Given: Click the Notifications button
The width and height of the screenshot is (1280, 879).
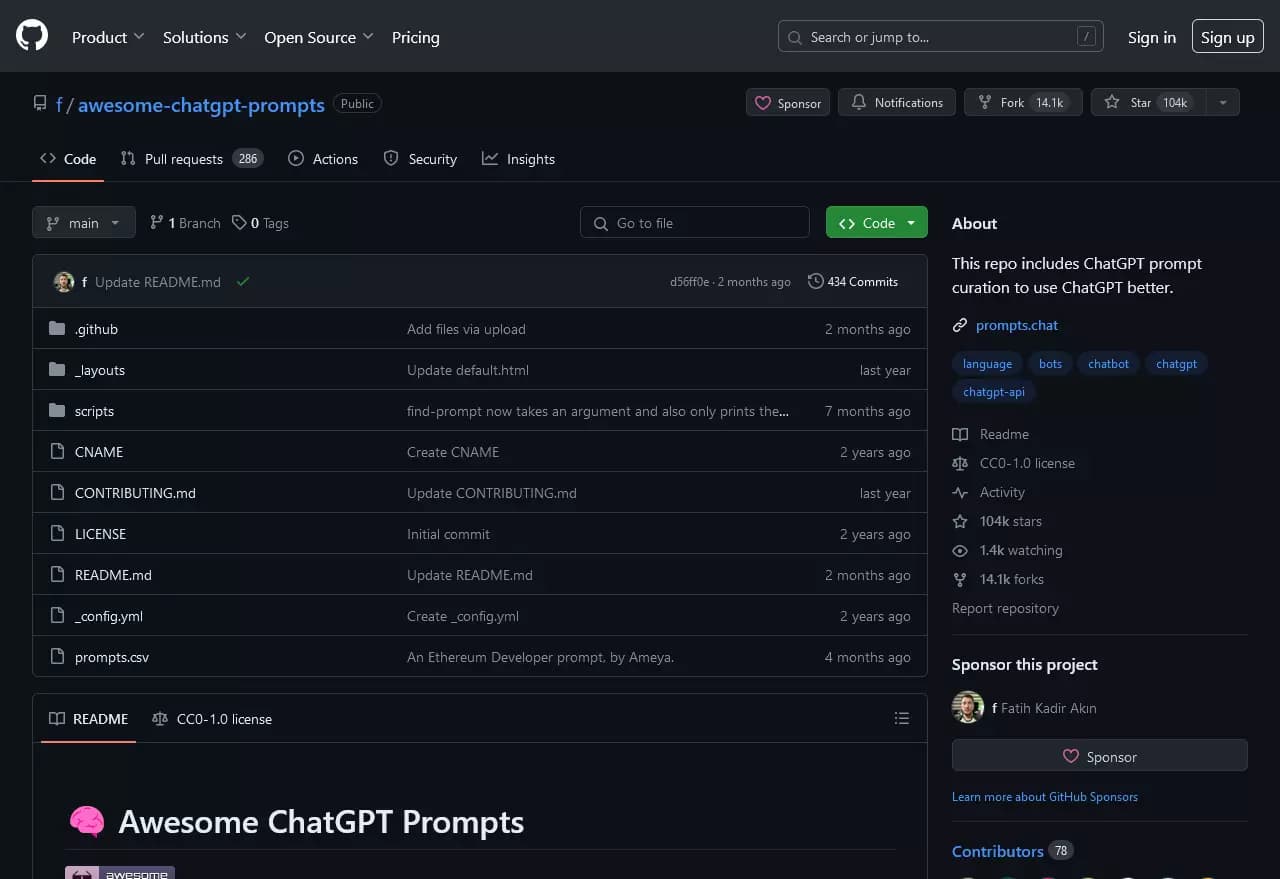Looking at the screenshot, I should [x=897, y=102].
